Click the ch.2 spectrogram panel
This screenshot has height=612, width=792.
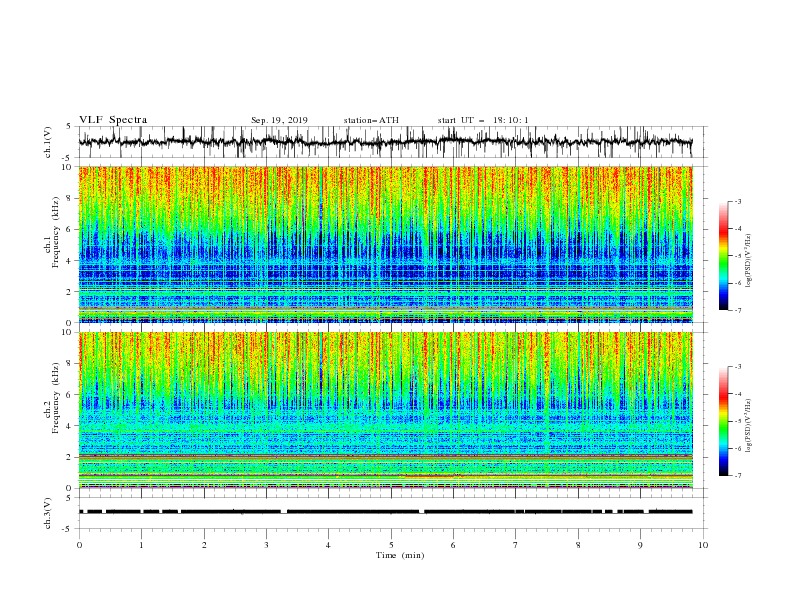tap(386, 410)
